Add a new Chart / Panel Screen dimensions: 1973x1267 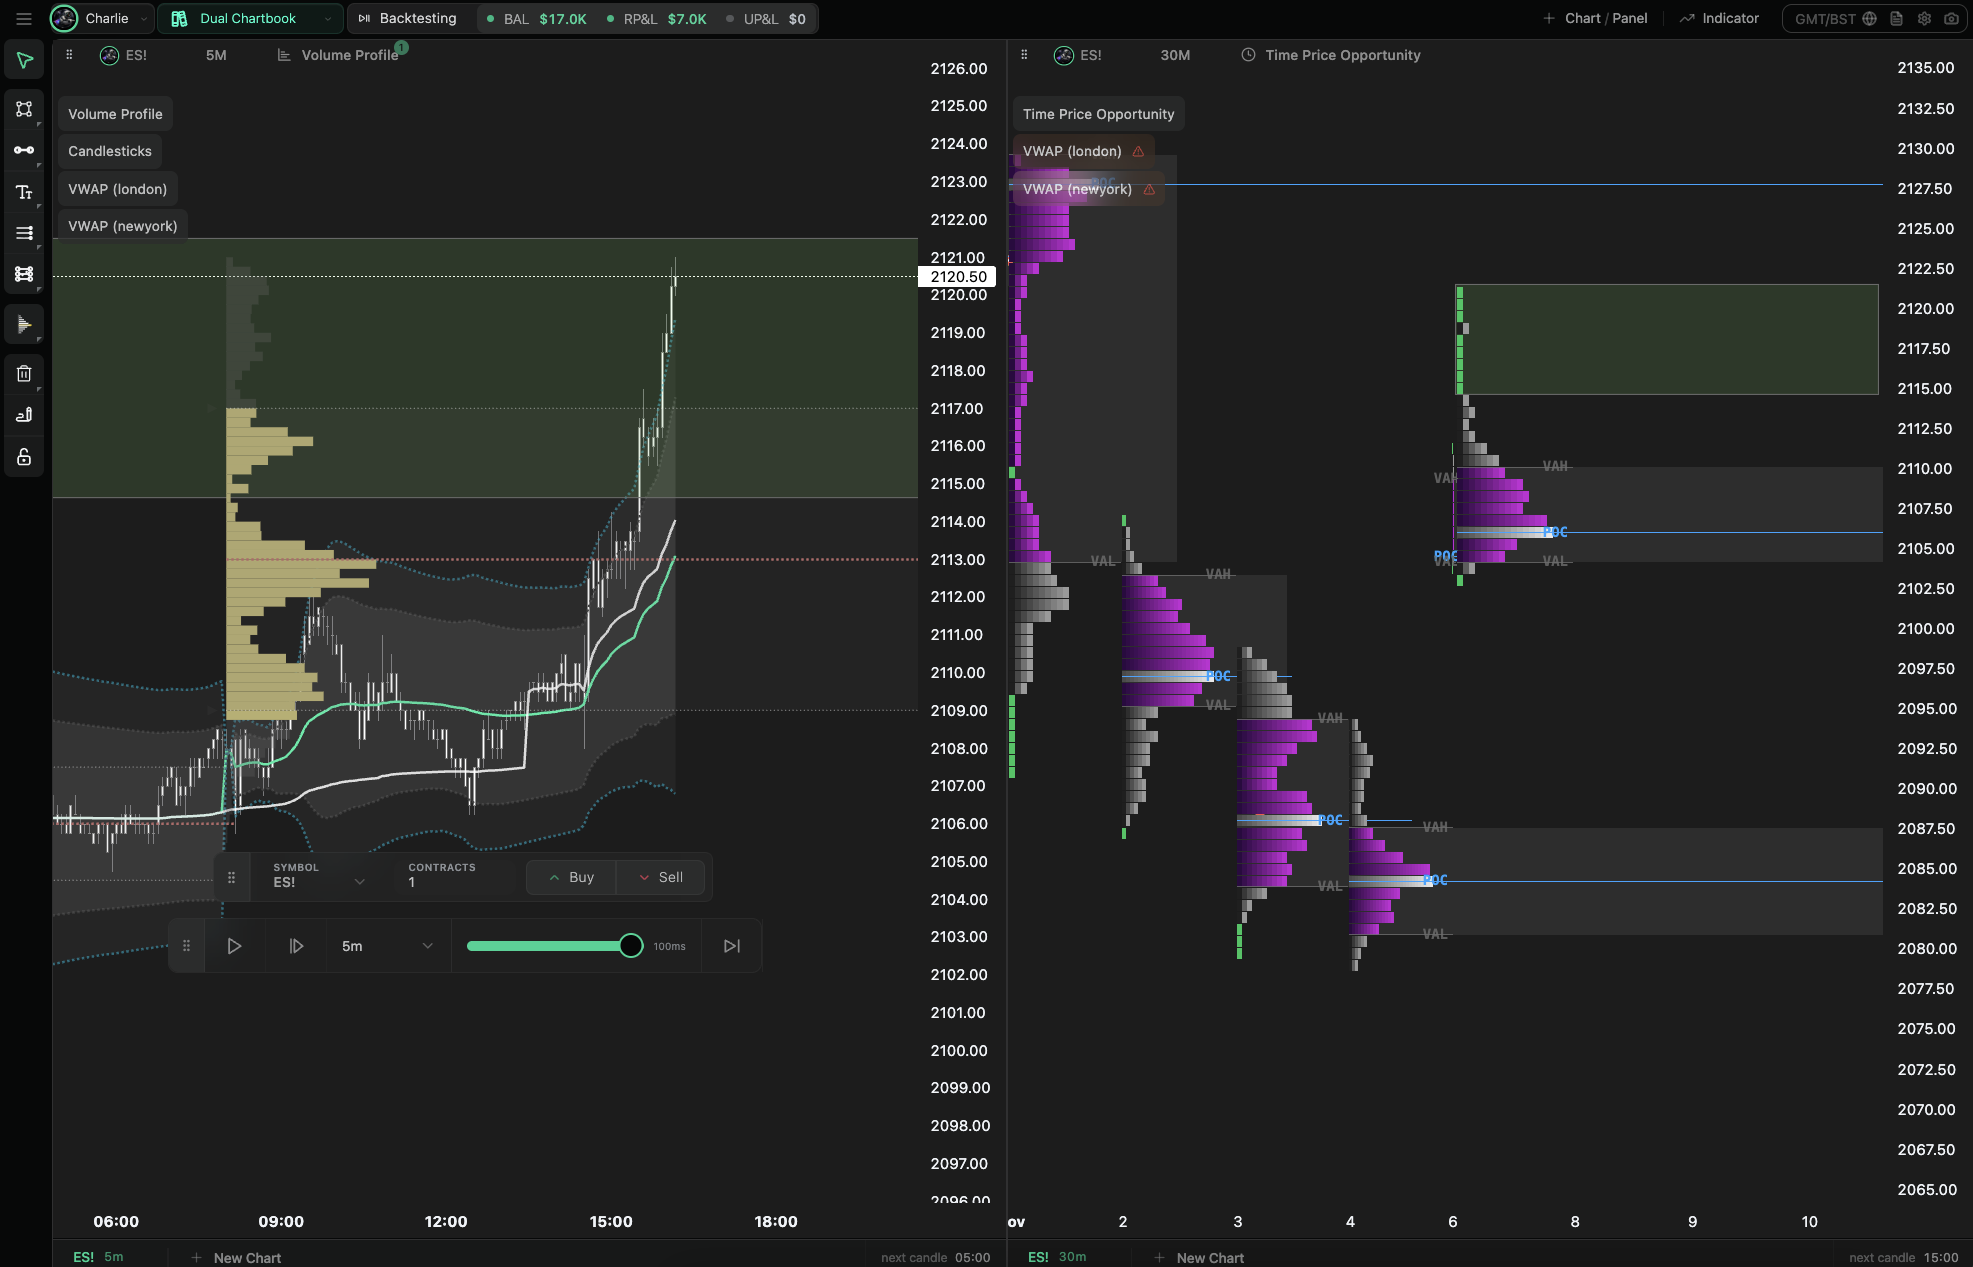[x=1595, y=19]
